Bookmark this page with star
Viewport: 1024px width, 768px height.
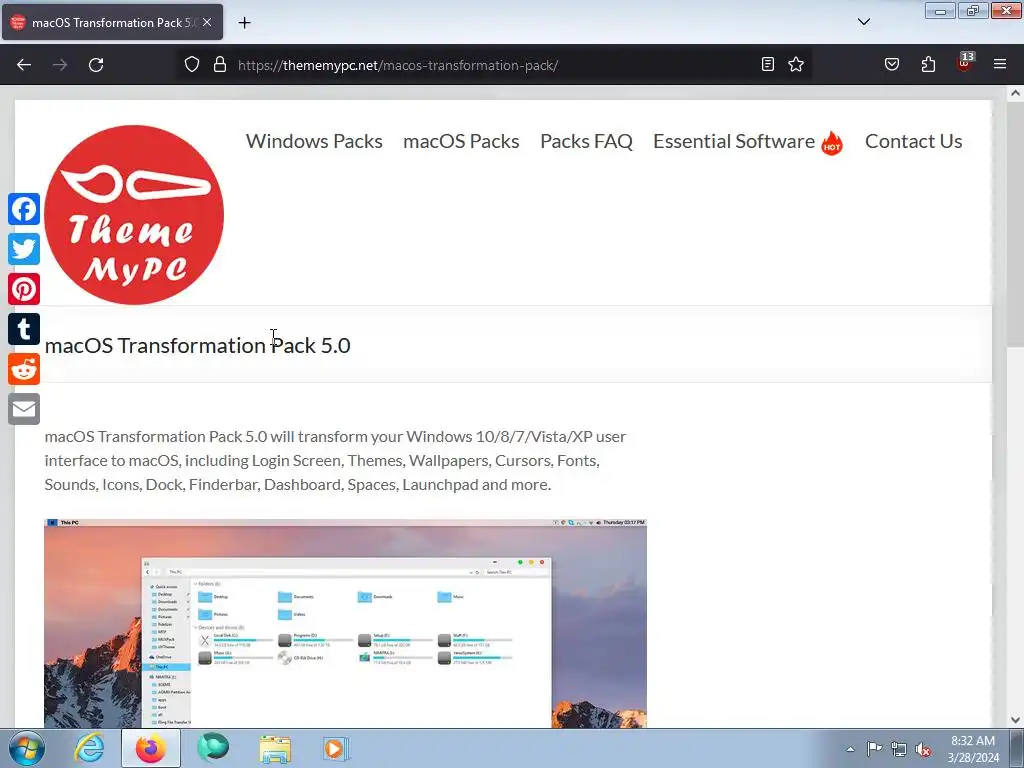click(795, 64)
